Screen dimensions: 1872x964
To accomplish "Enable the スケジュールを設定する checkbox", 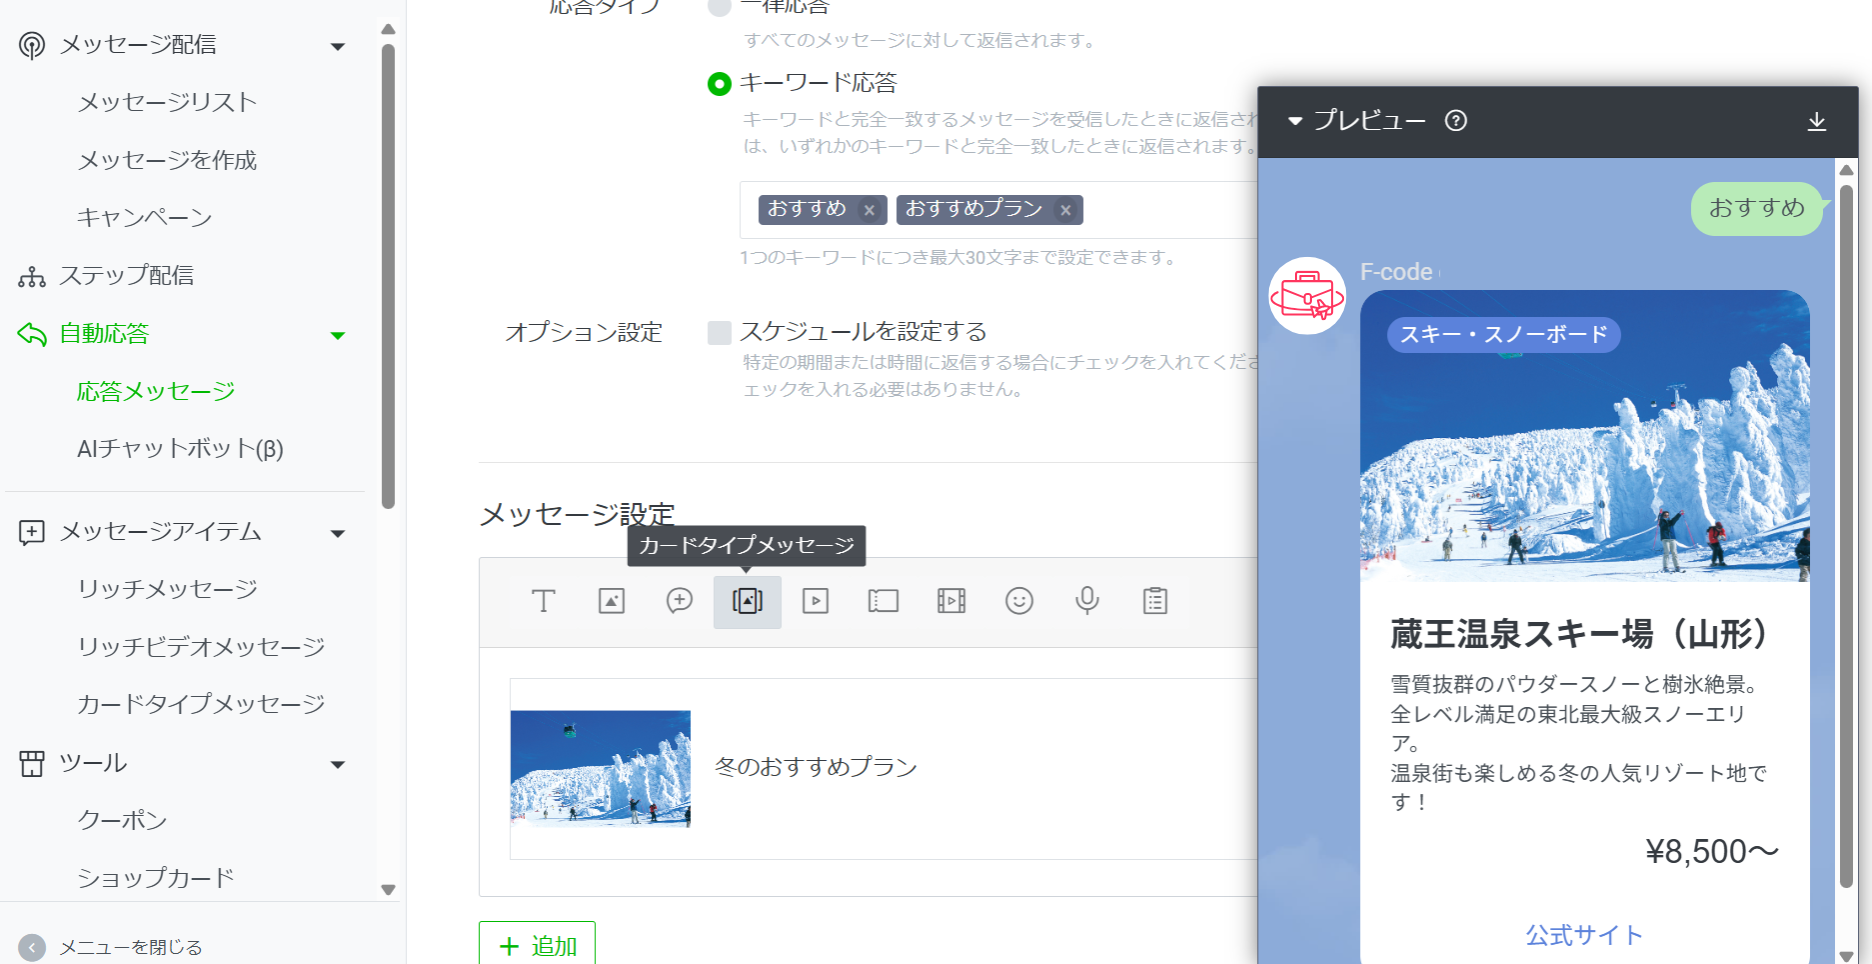I will click(719, 333).
